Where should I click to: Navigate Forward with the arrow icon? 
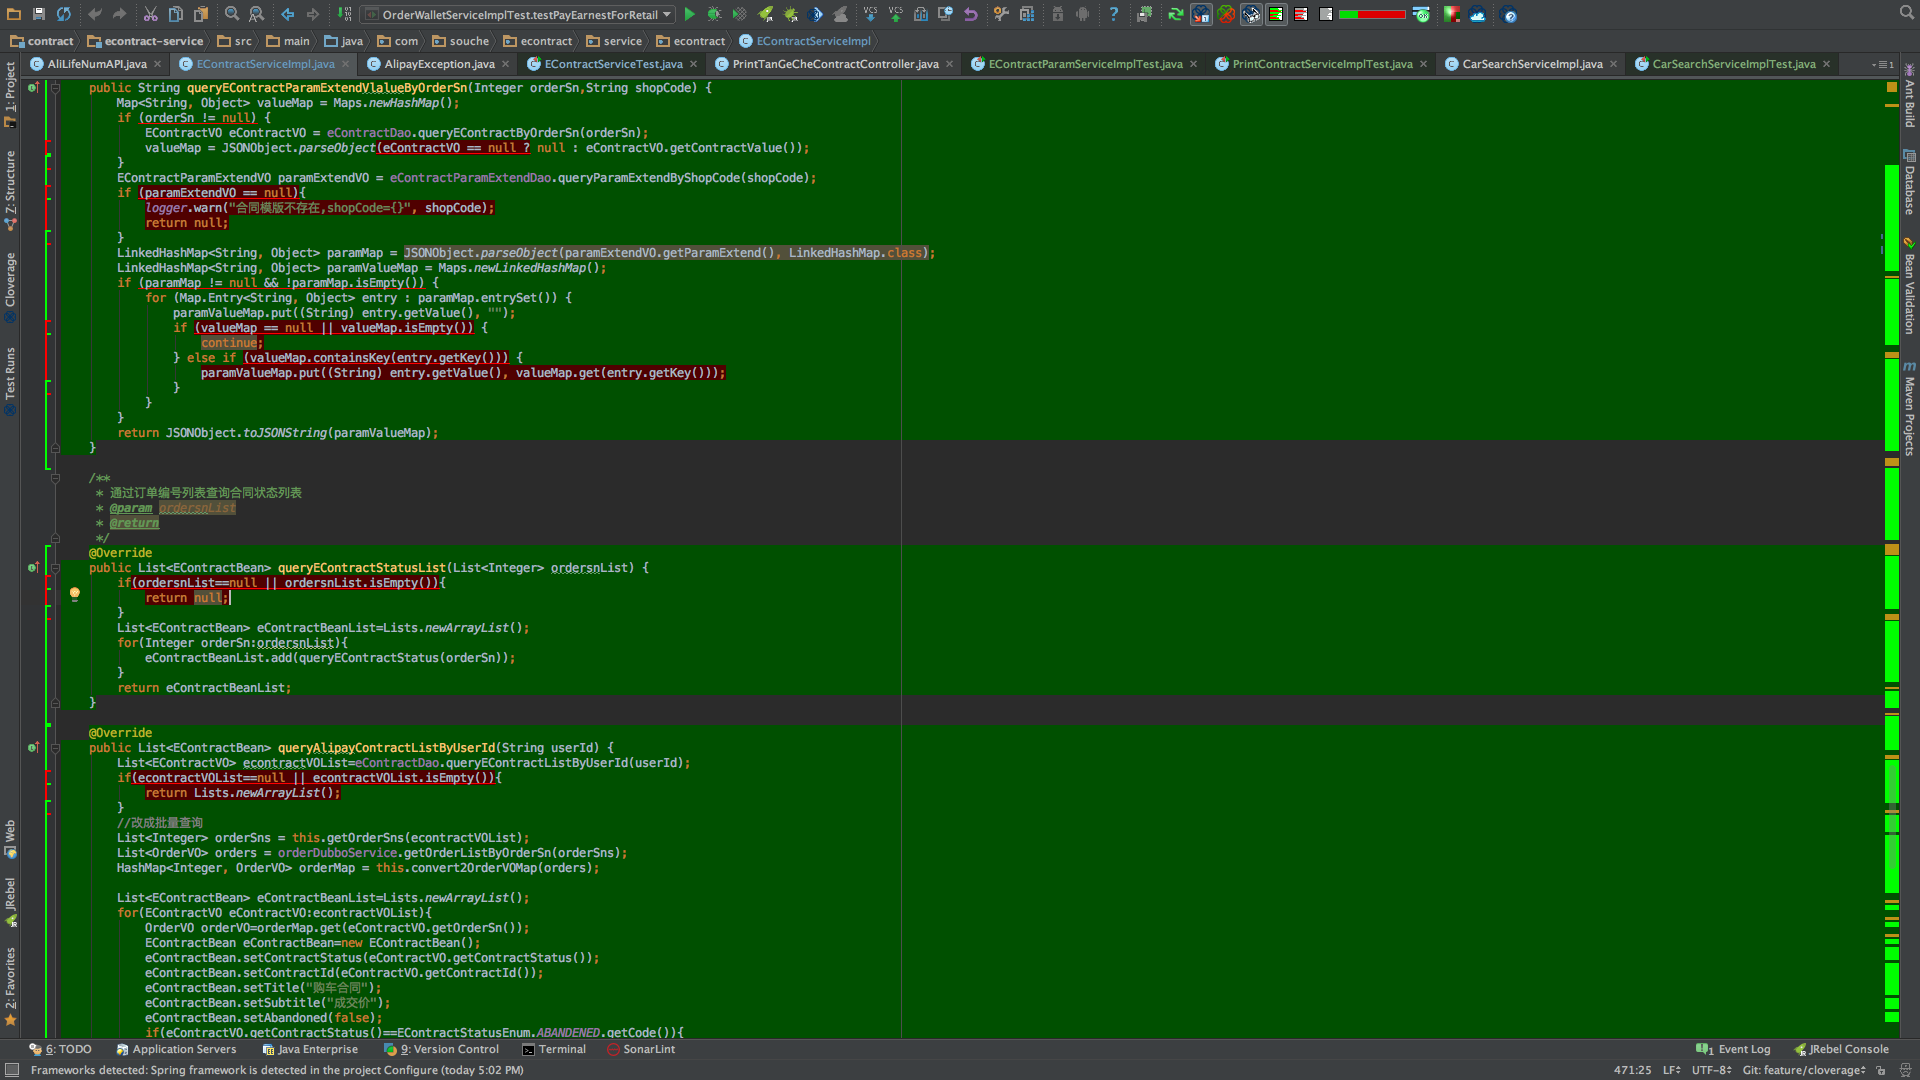(313, 14)
